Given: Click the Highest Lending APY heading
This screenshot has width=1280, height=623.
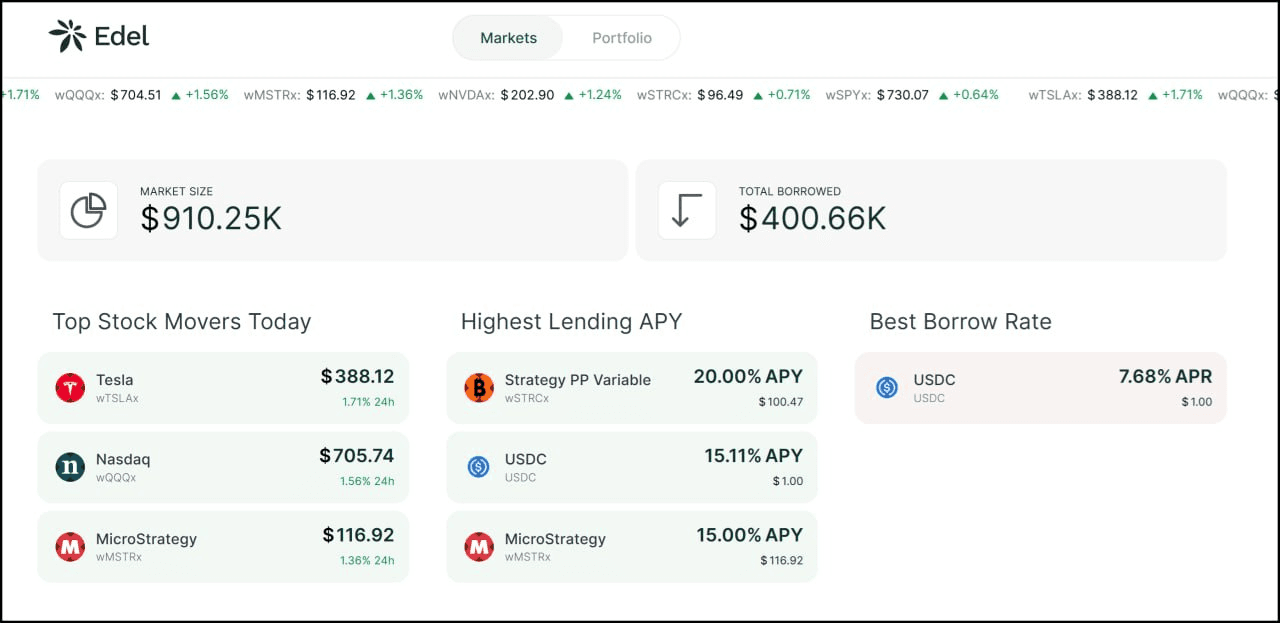Looking at the screenshot, I should [x=571, y=322].
